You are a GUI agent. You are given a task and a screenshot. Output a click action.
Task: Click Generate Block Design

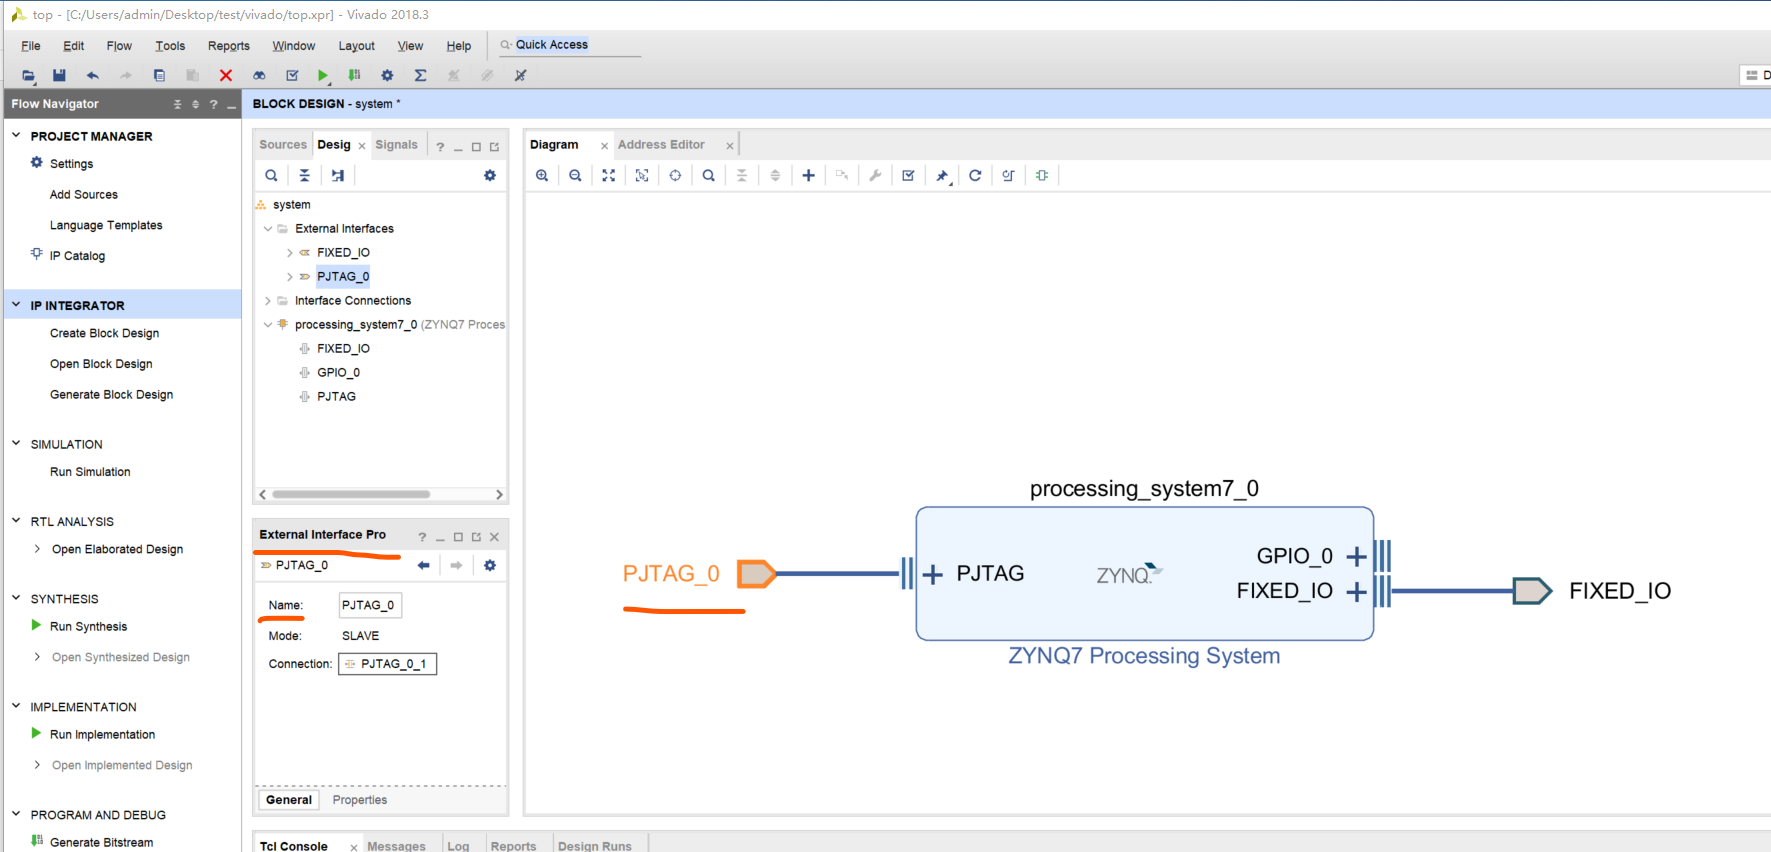click(111, 395)
